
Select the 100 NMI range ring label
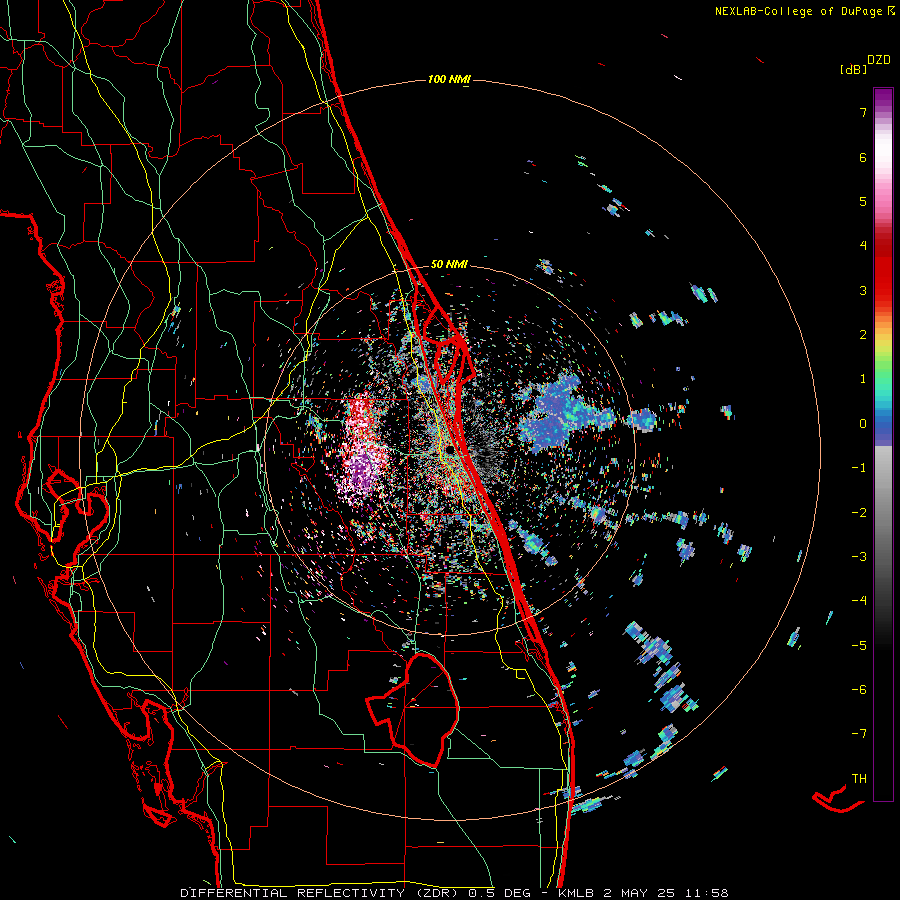[448, 79]
